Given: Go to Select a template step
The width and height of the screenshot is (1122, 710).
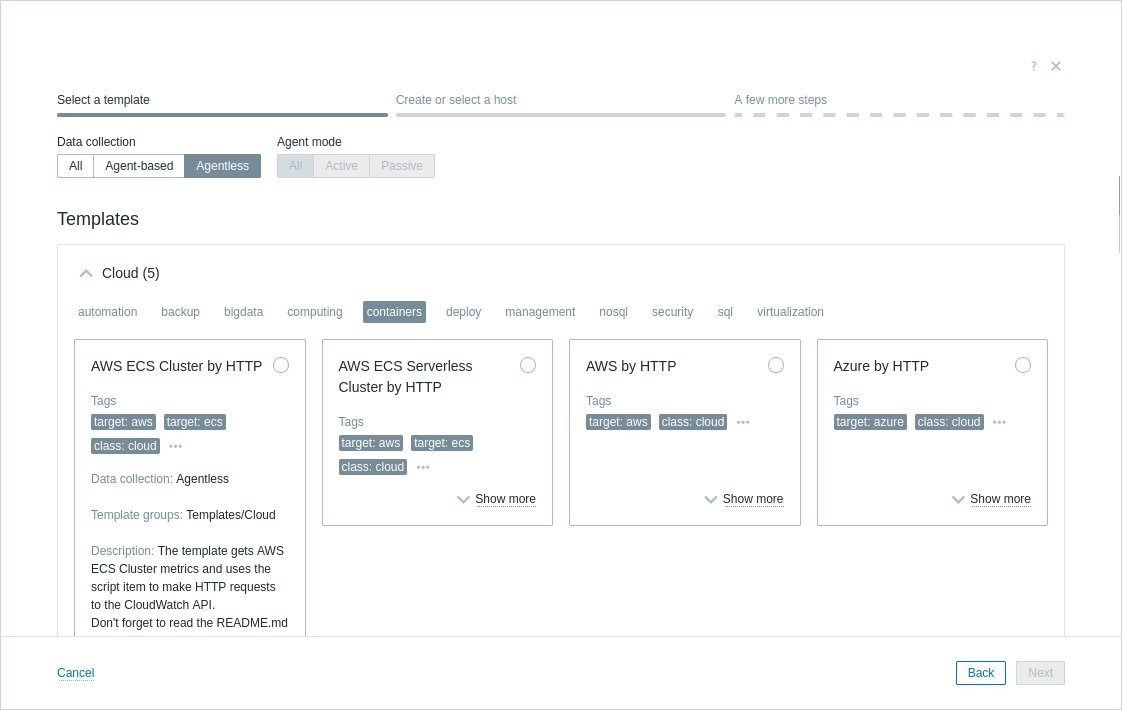Looking at the screenshot, I should pos(223,104).
